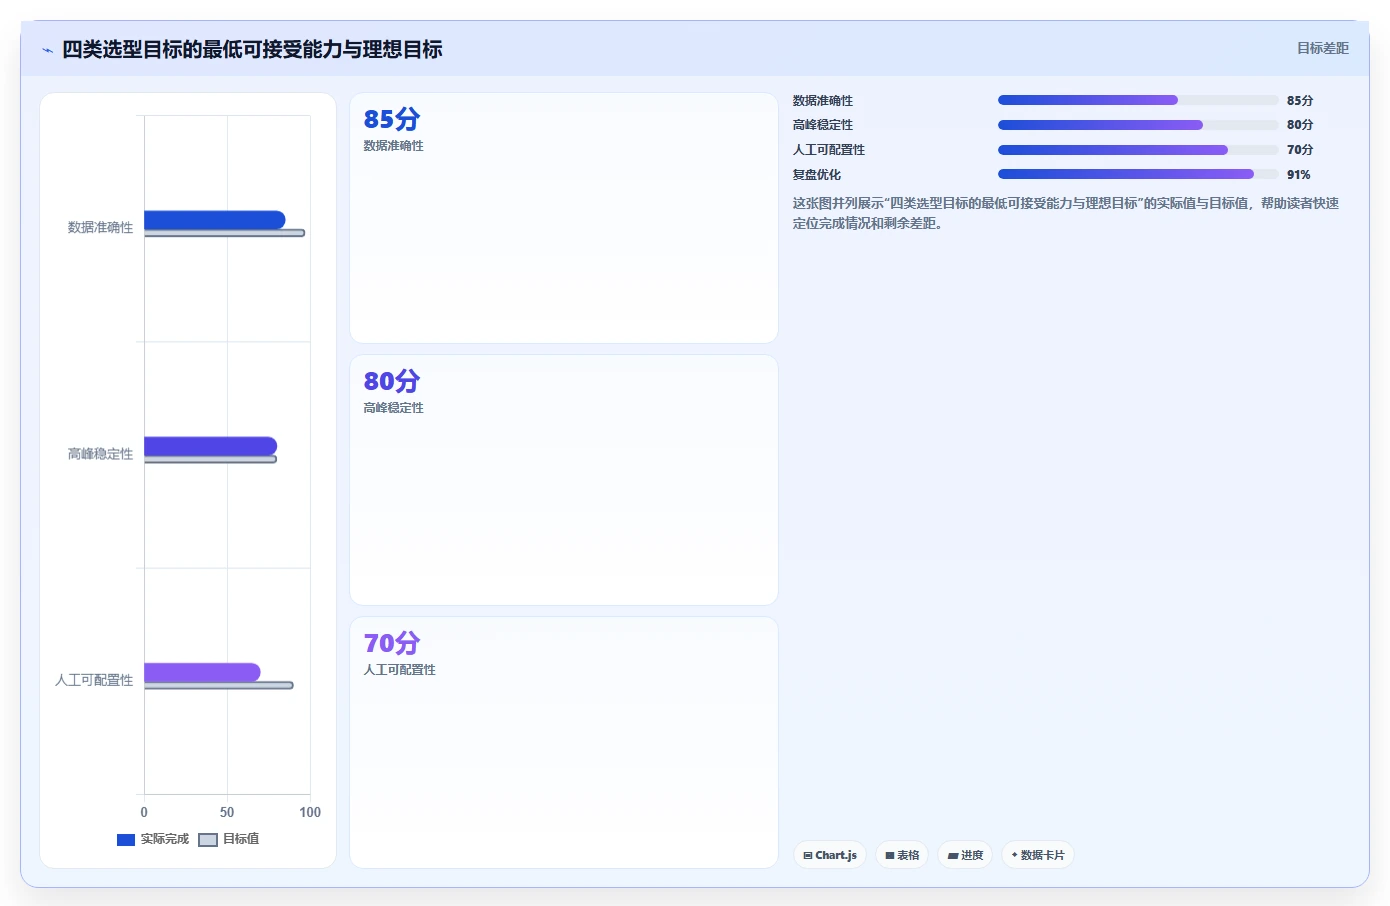Click the 人工可配置性 progress bar
Image resolution: width=1390 pixels, height=906 pixels.
tap(1138, 150)
